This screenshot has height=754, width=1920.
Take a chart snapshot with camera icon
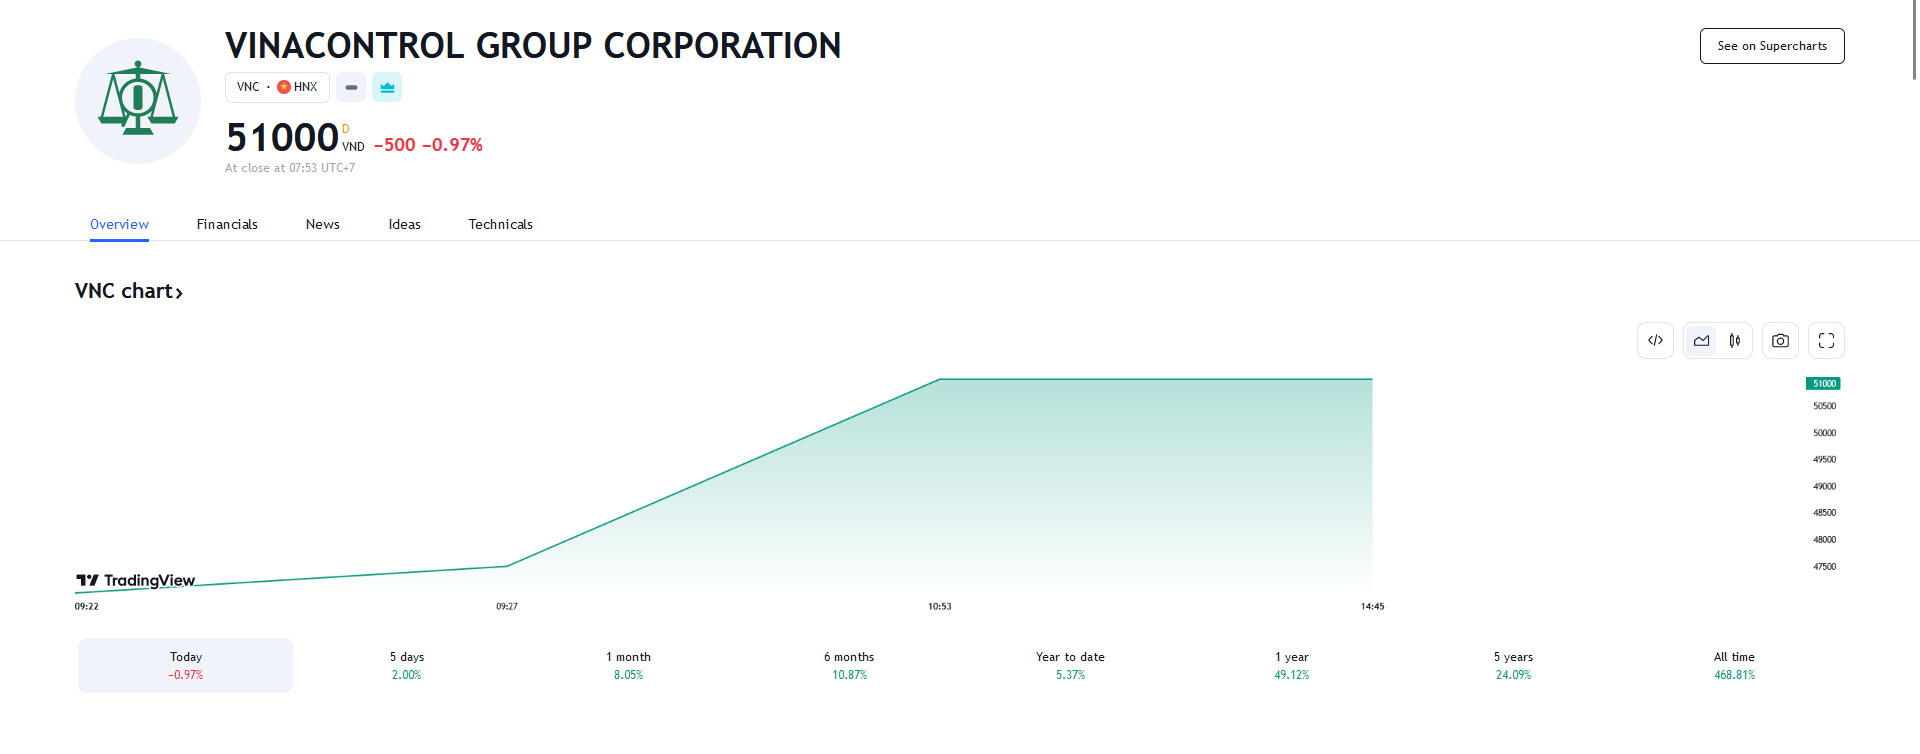1780,341
